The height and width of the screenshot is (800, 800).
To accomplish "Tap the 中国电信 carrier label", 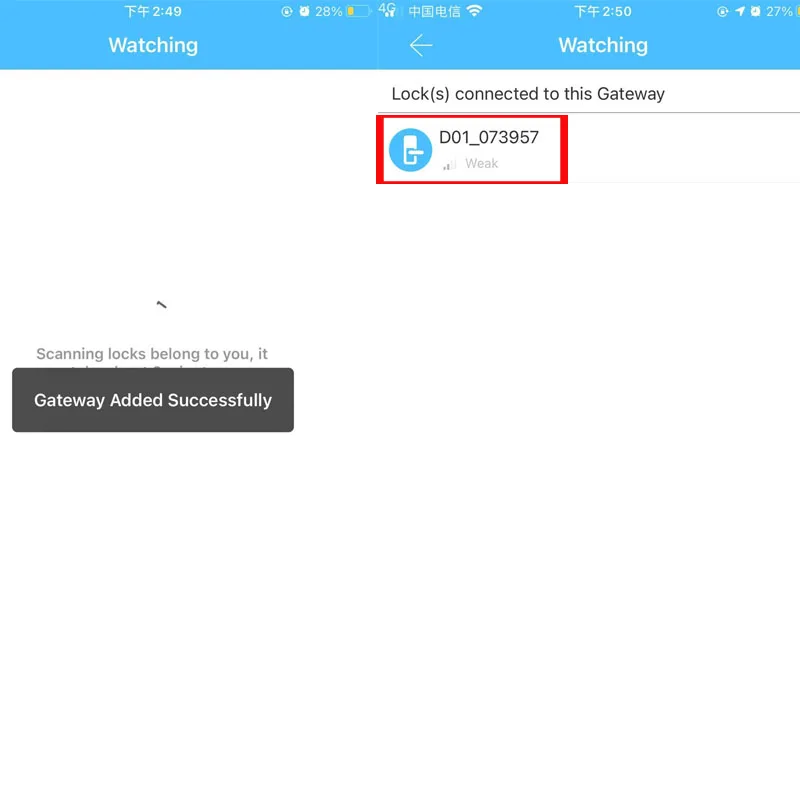I will [435, 11].
